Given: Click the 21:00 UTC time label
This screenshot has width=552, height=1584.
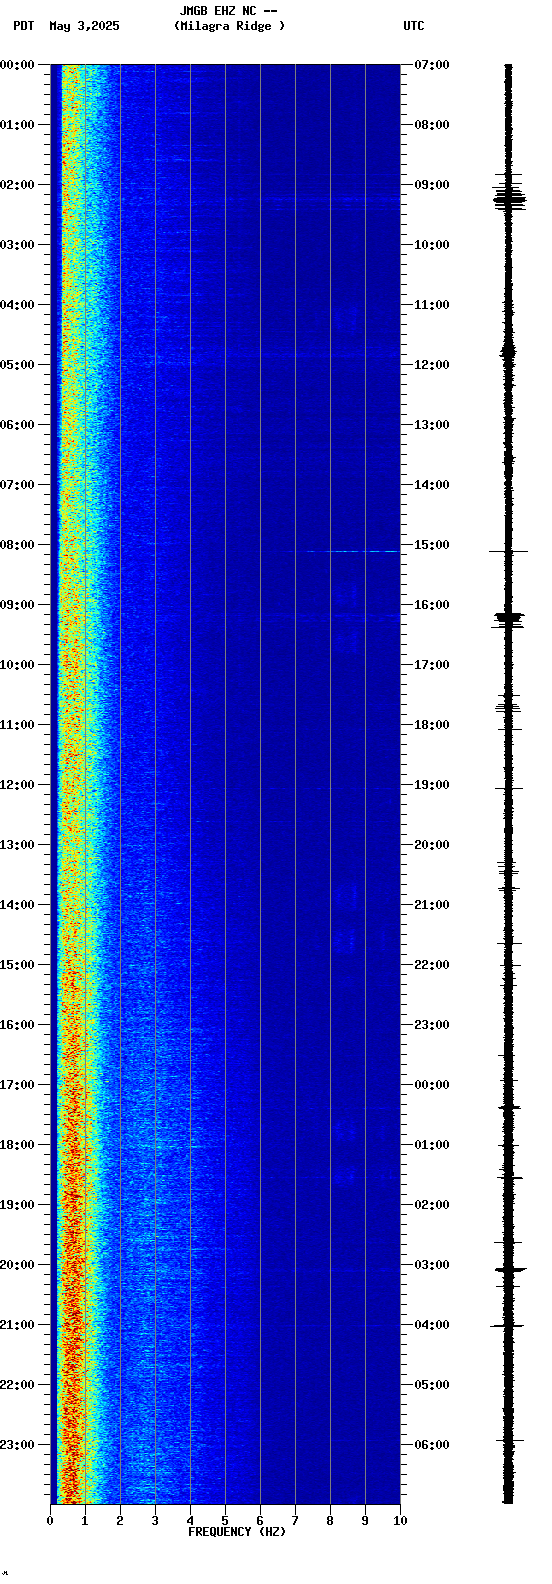Looking at the screenshot, I should 431,905.
